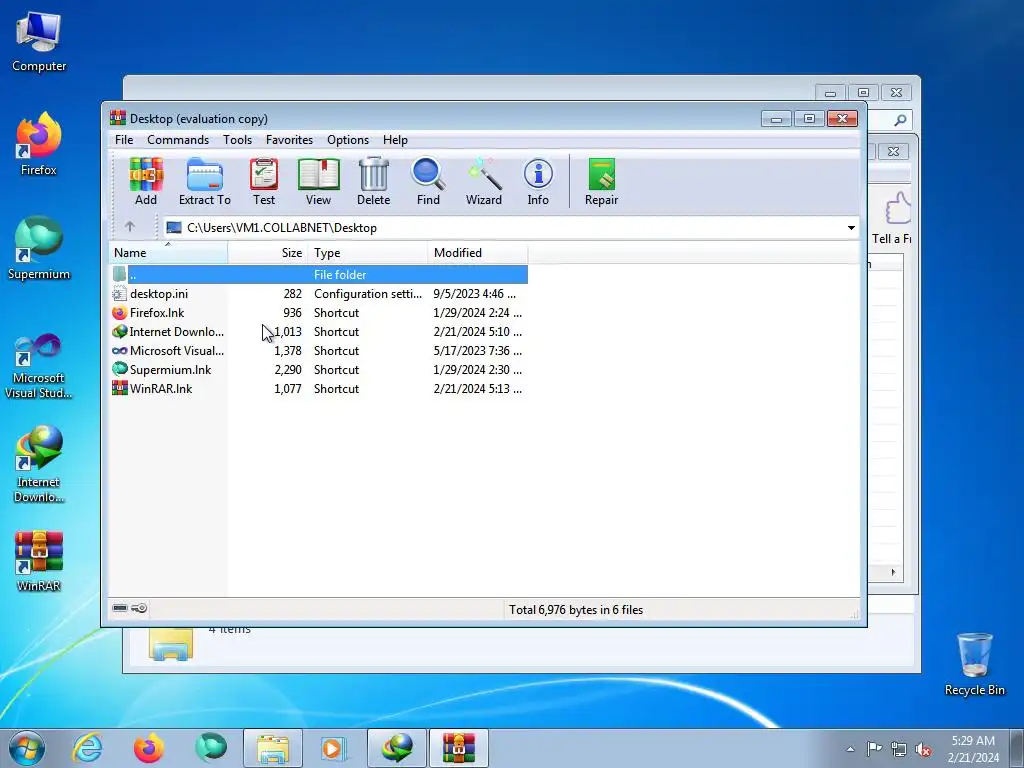Open Windows Start menu orb
The height and width of the screenshot is (768, 1024).
pyautogui.click(x=27, y=748)
